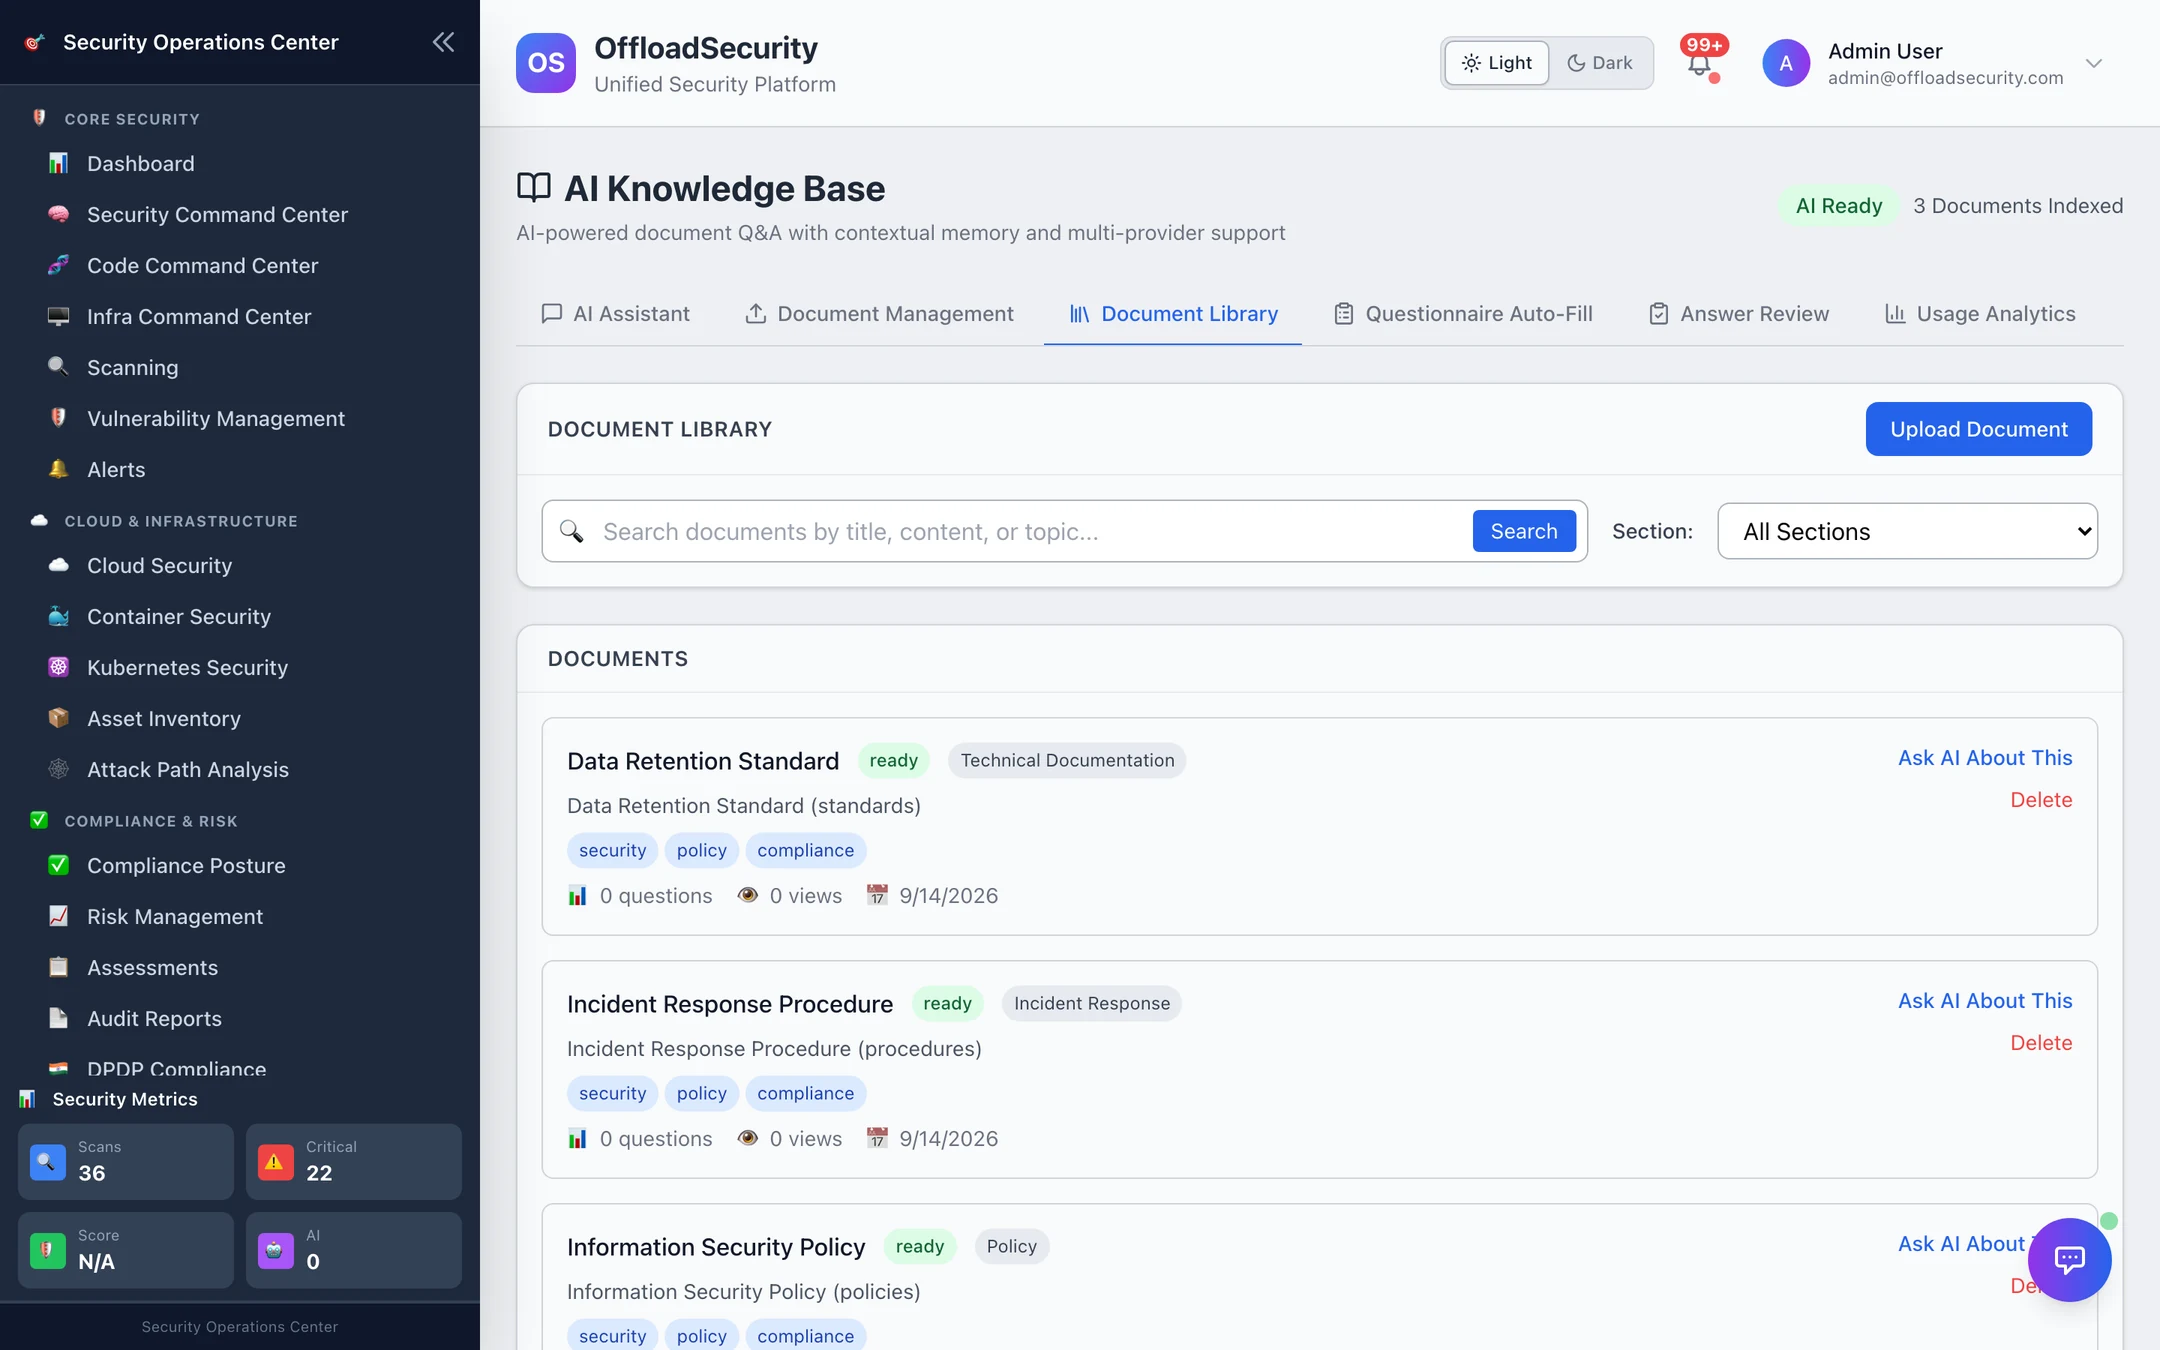Open the Scans metric card showing 36
This screenshot has width=2160, height=1350.
point(126,1162)
